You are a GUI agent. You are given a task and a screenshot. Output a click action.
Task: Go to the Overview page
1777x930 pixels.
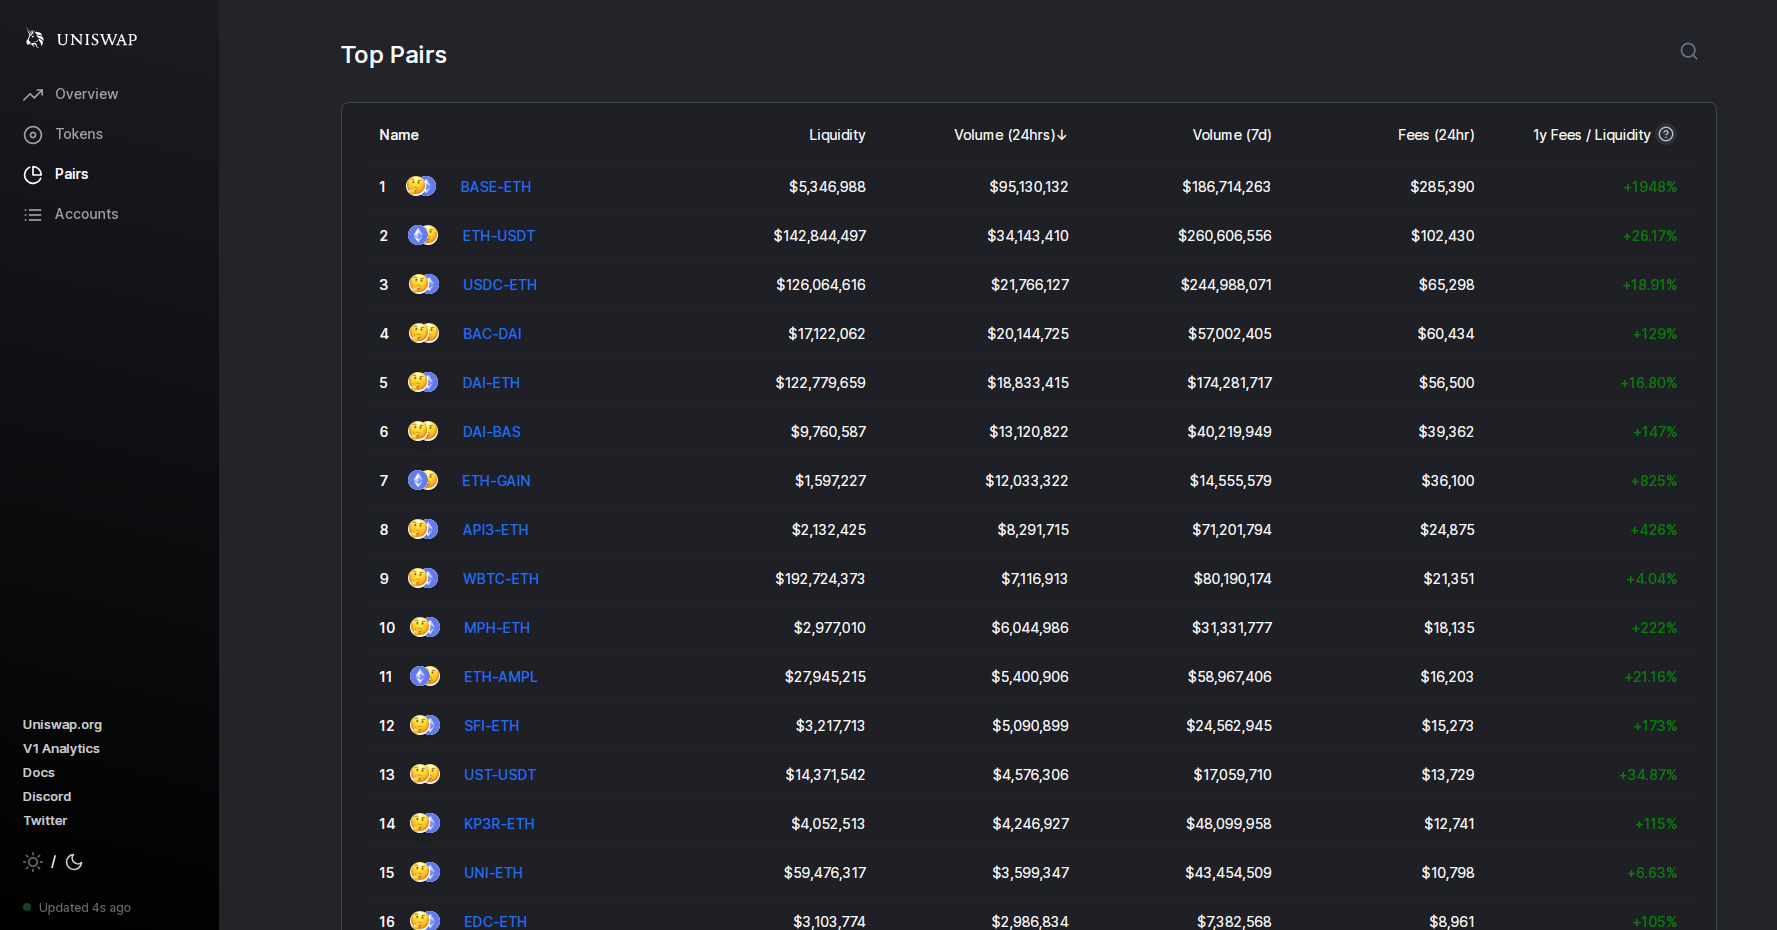[86, 94]
